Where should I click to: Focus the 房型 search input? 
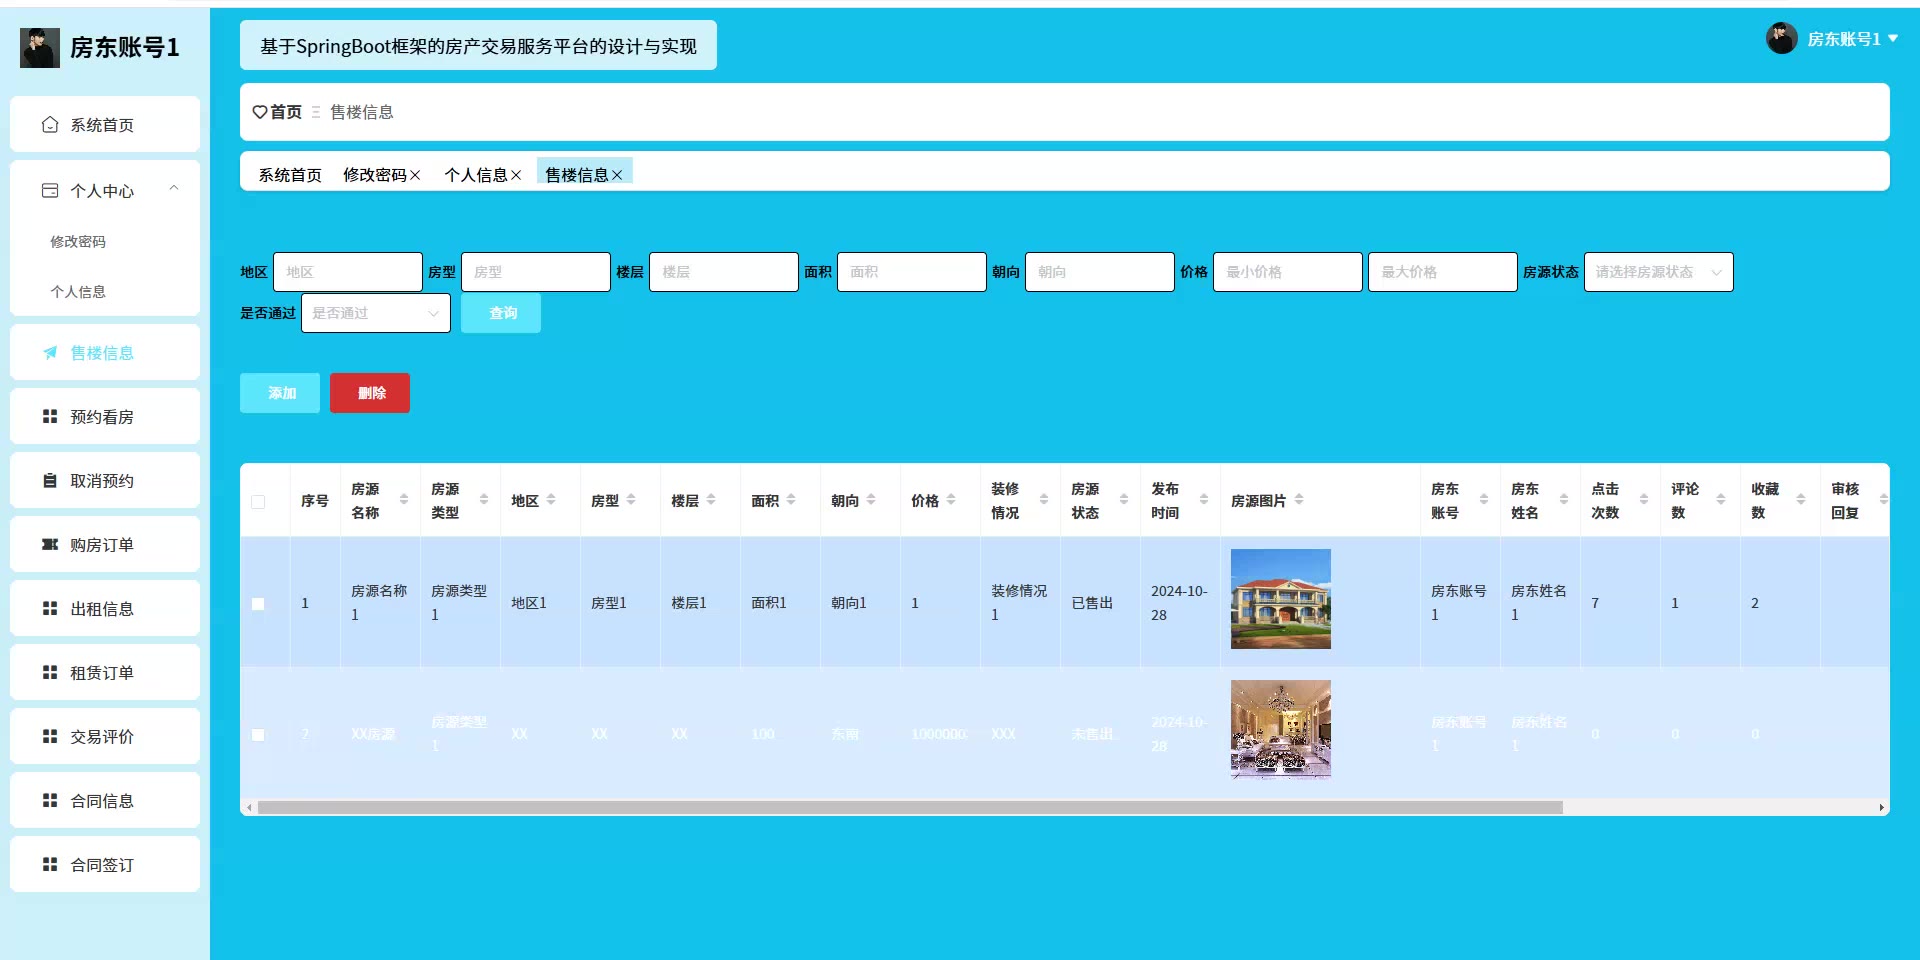pyautogui.click(x=536, y=272)
